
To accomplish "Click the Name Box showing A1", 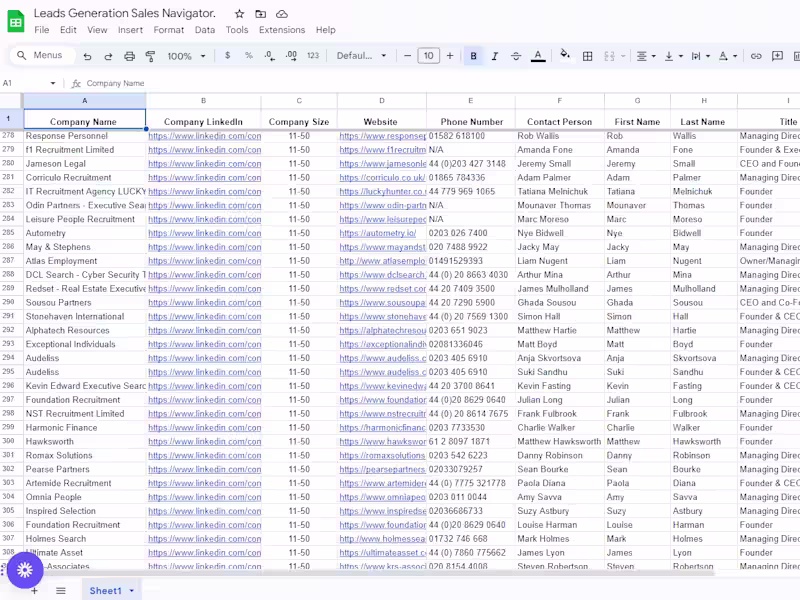I will pyautogui.click(x=25, y=83).
